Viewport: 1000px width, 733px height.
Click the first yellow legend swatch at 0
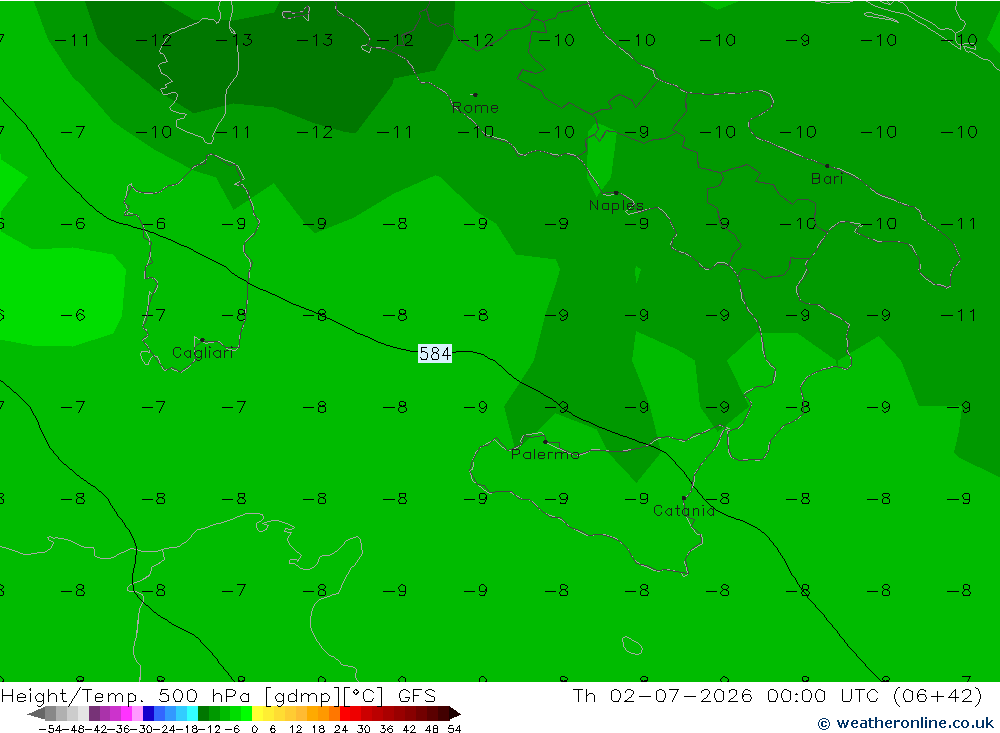click(x=257, y=713)
